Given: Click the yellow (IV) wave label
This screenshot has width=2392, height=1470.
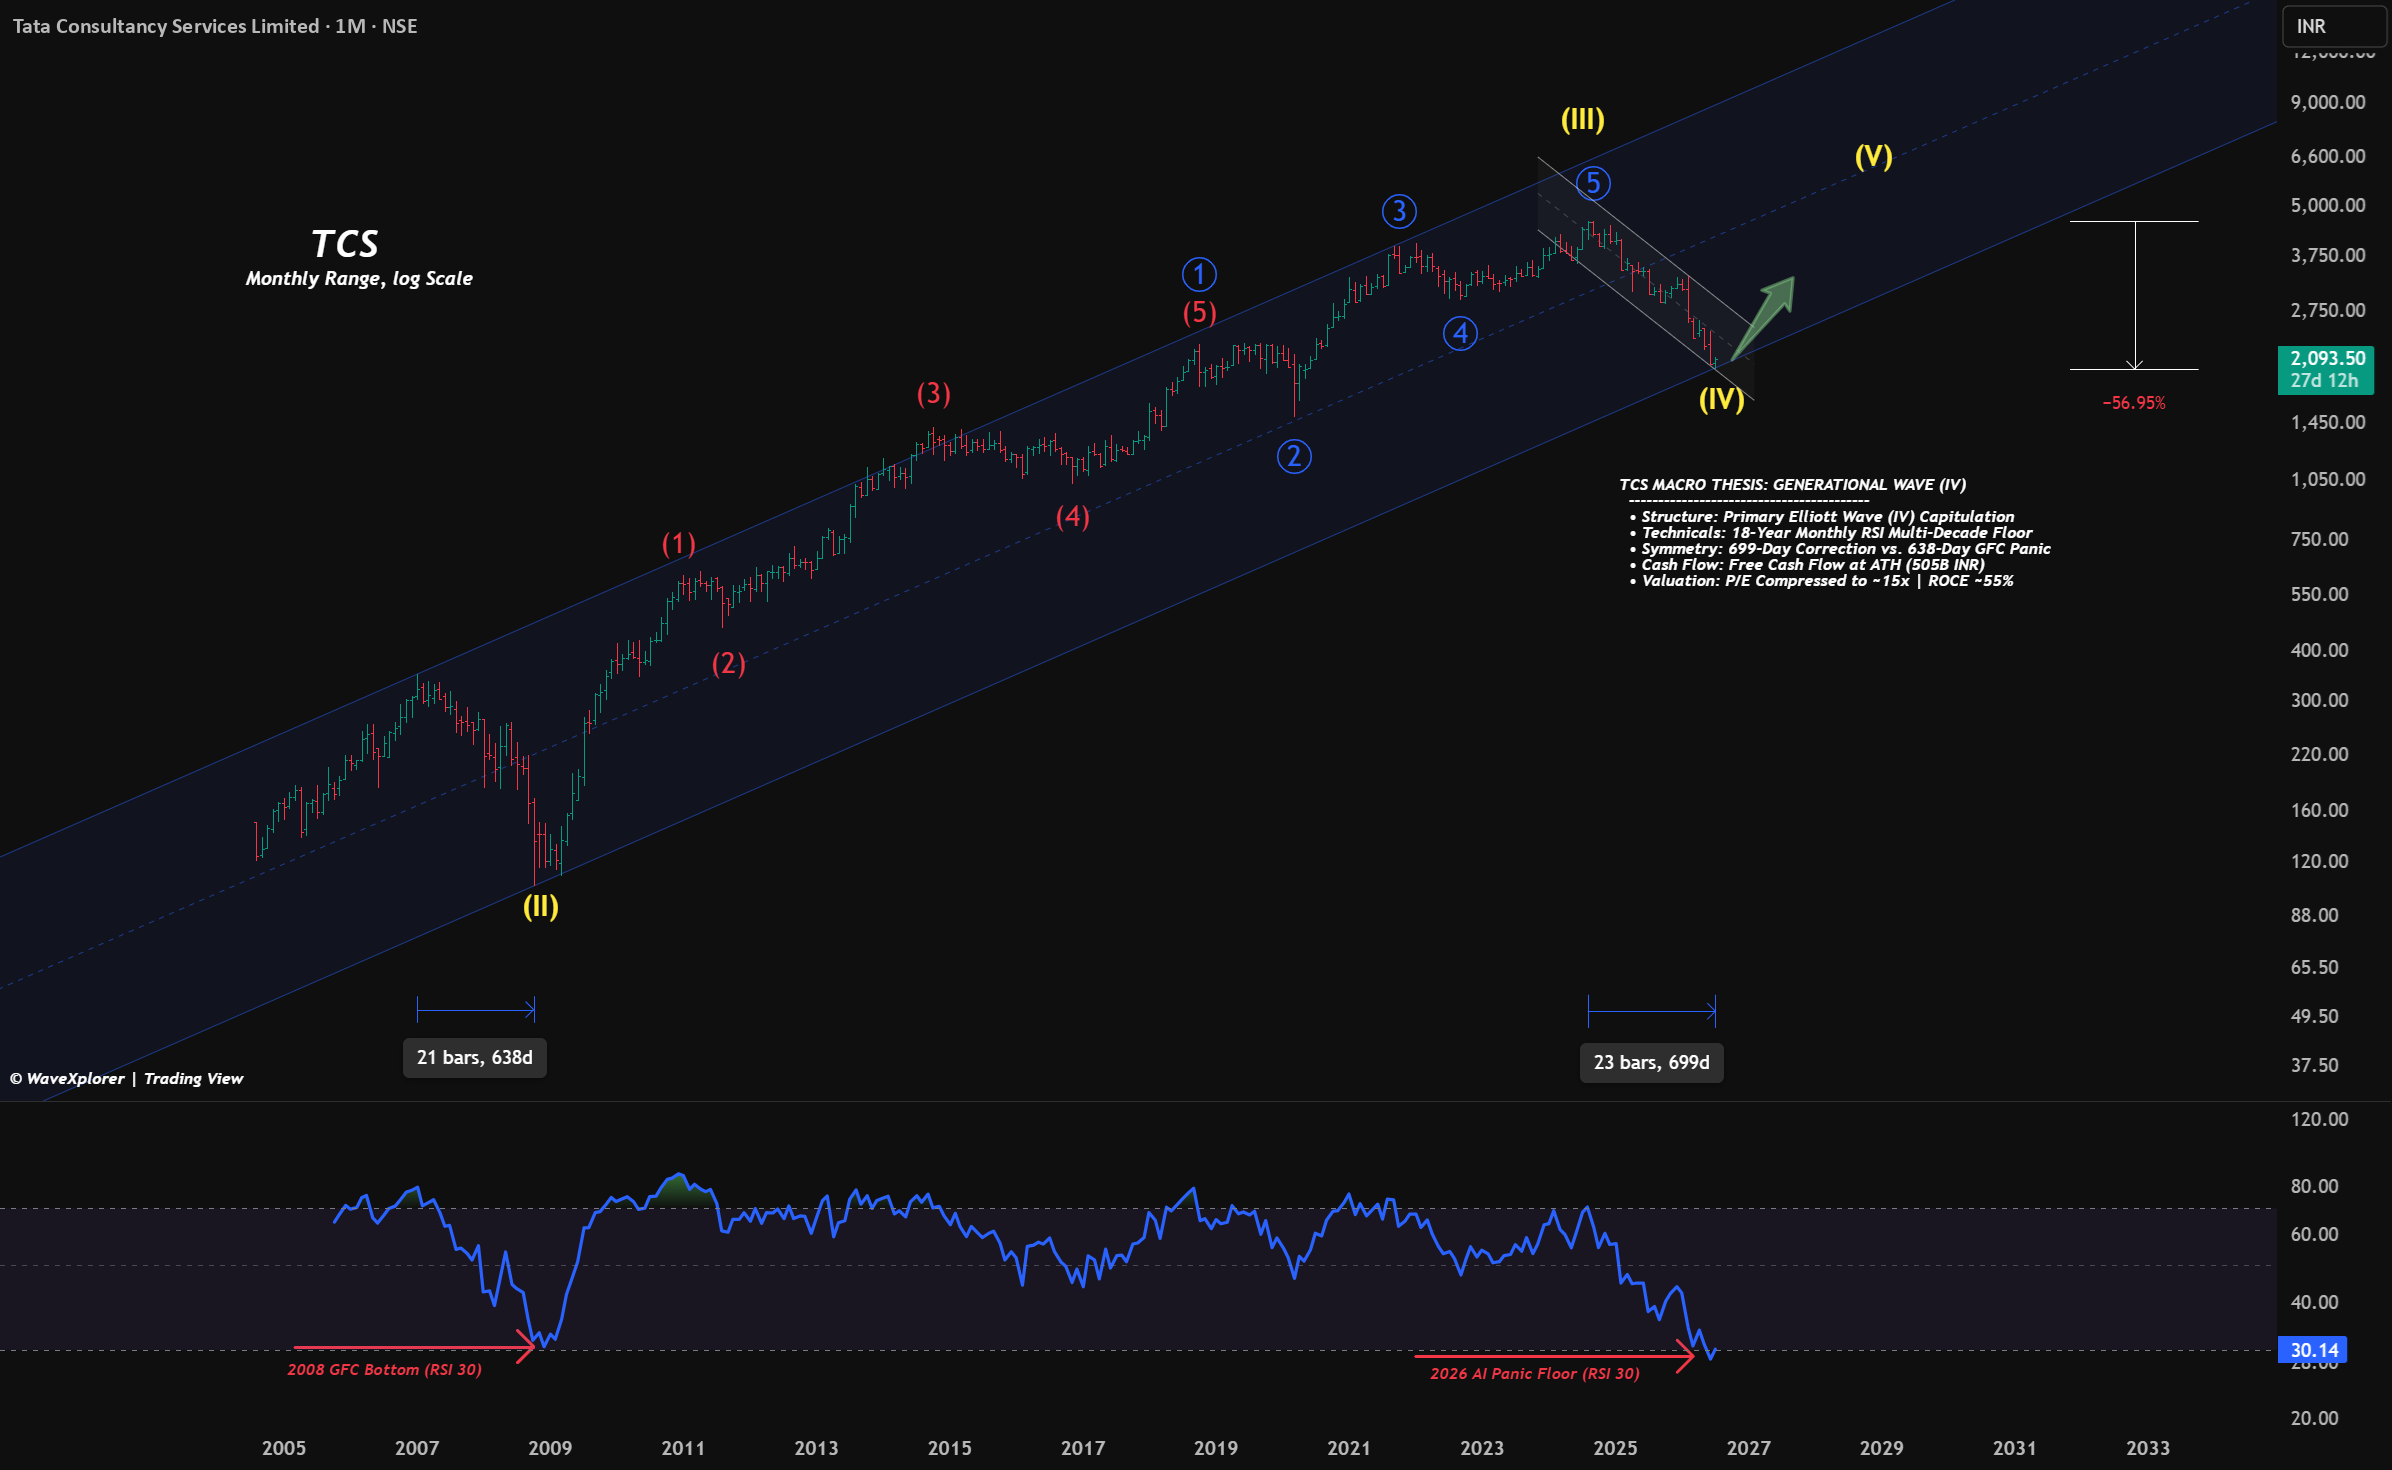Looking at the screenshot, I should (x=1721, y=400).
